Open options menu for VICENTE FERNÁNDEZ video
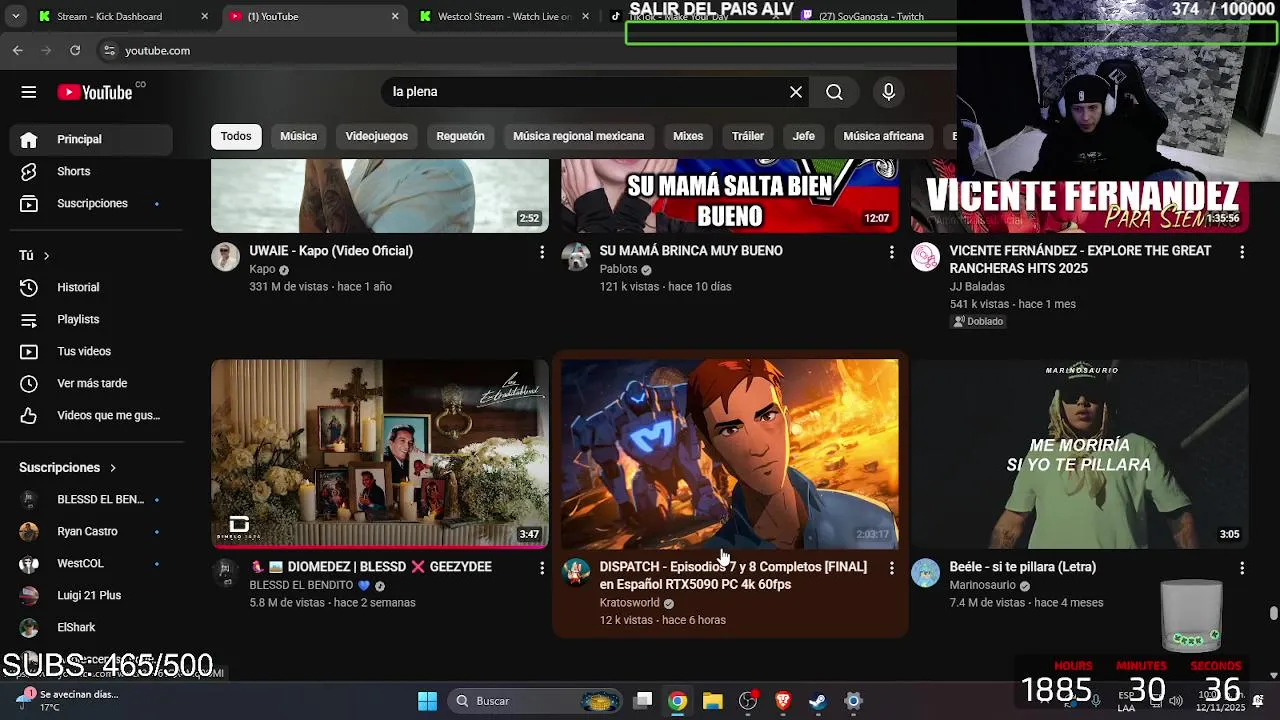The width and height of the screenshot is (1280, 720). (1242, 252)
